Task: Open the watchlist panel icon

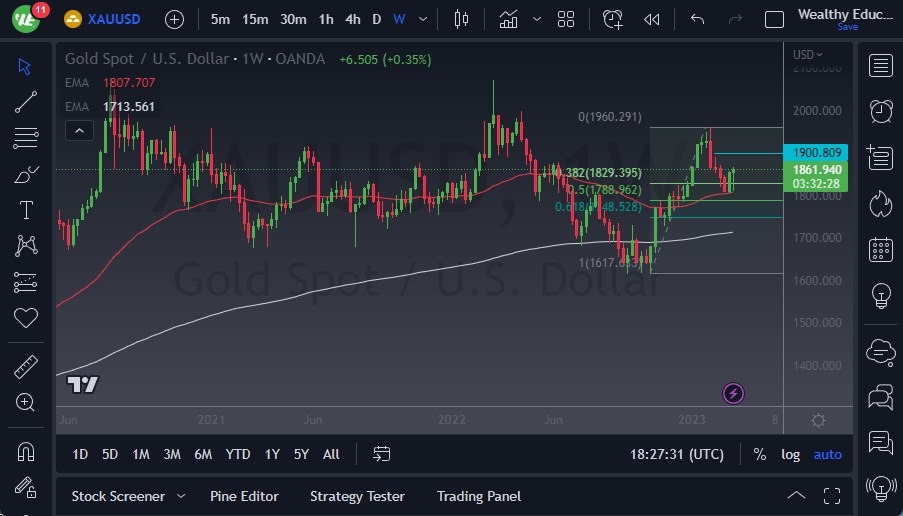Action: pyautogui.click(x=881, y=66)
